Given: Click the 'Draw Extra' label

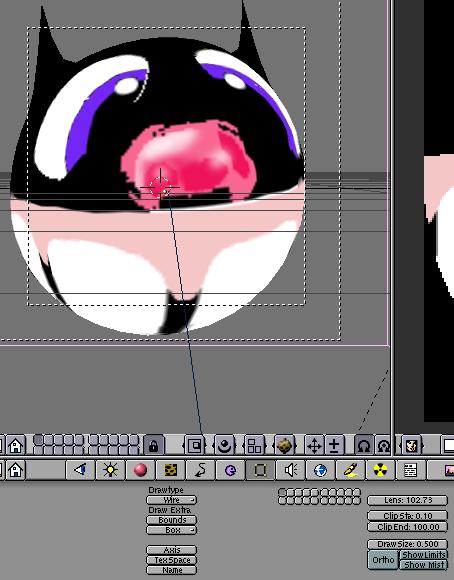Looking at the screenshot, I should click(169, 510).
